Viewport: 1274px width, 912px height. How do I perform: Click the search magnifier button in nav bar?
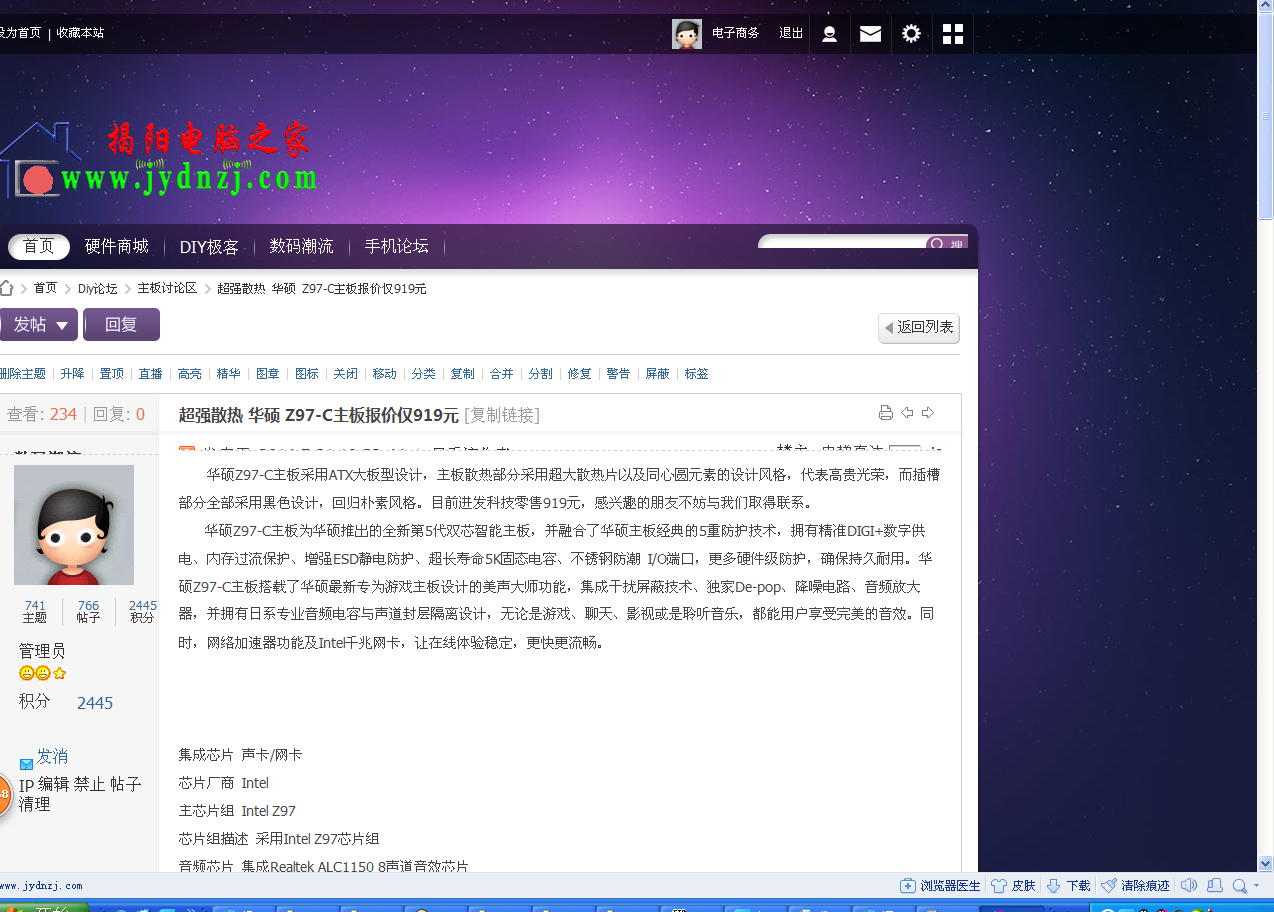coord(946,244)
